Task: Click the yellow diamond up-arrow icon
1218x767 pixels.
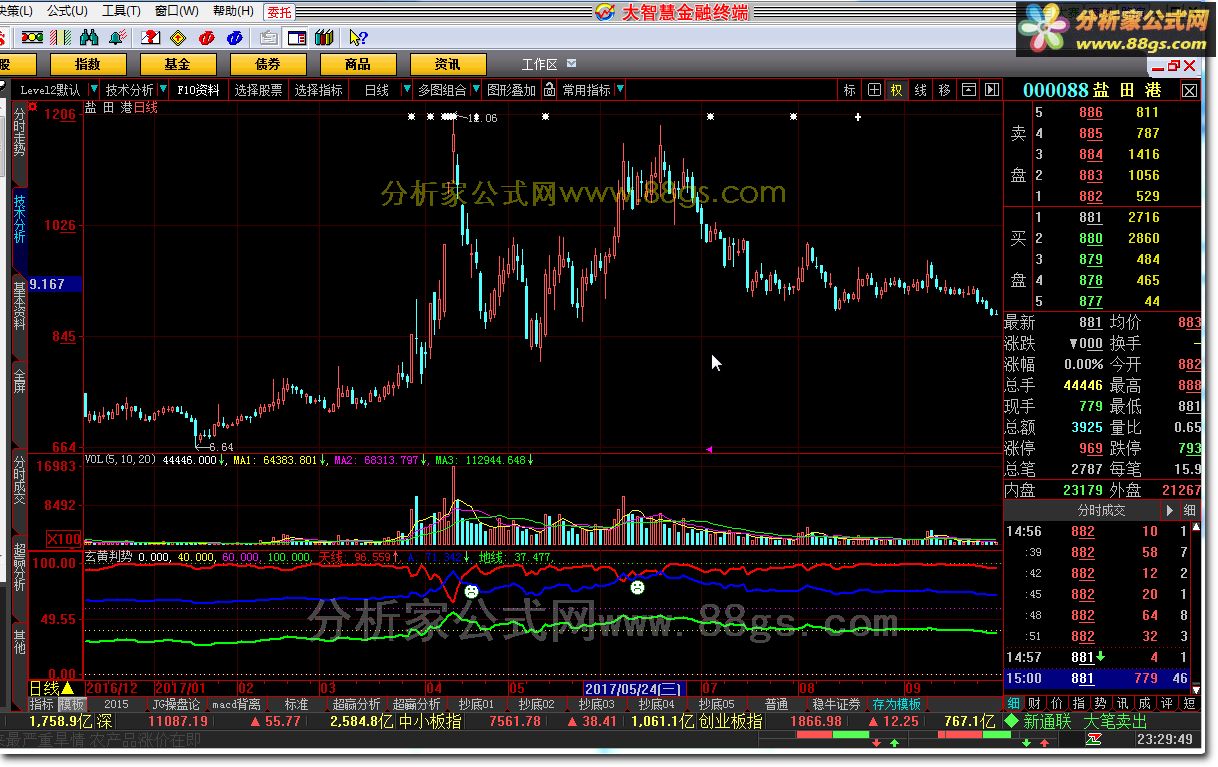Action: click(178, 38)
